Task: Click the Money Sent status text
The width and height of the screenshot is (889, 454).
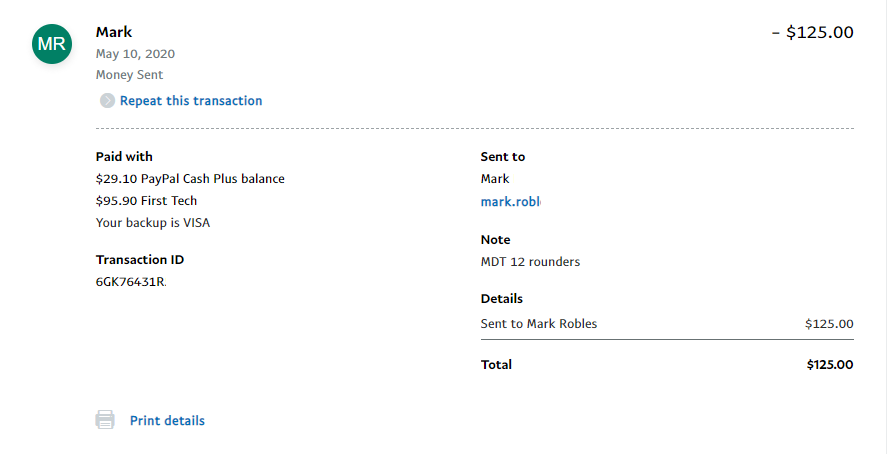Action: pos(129,75)
